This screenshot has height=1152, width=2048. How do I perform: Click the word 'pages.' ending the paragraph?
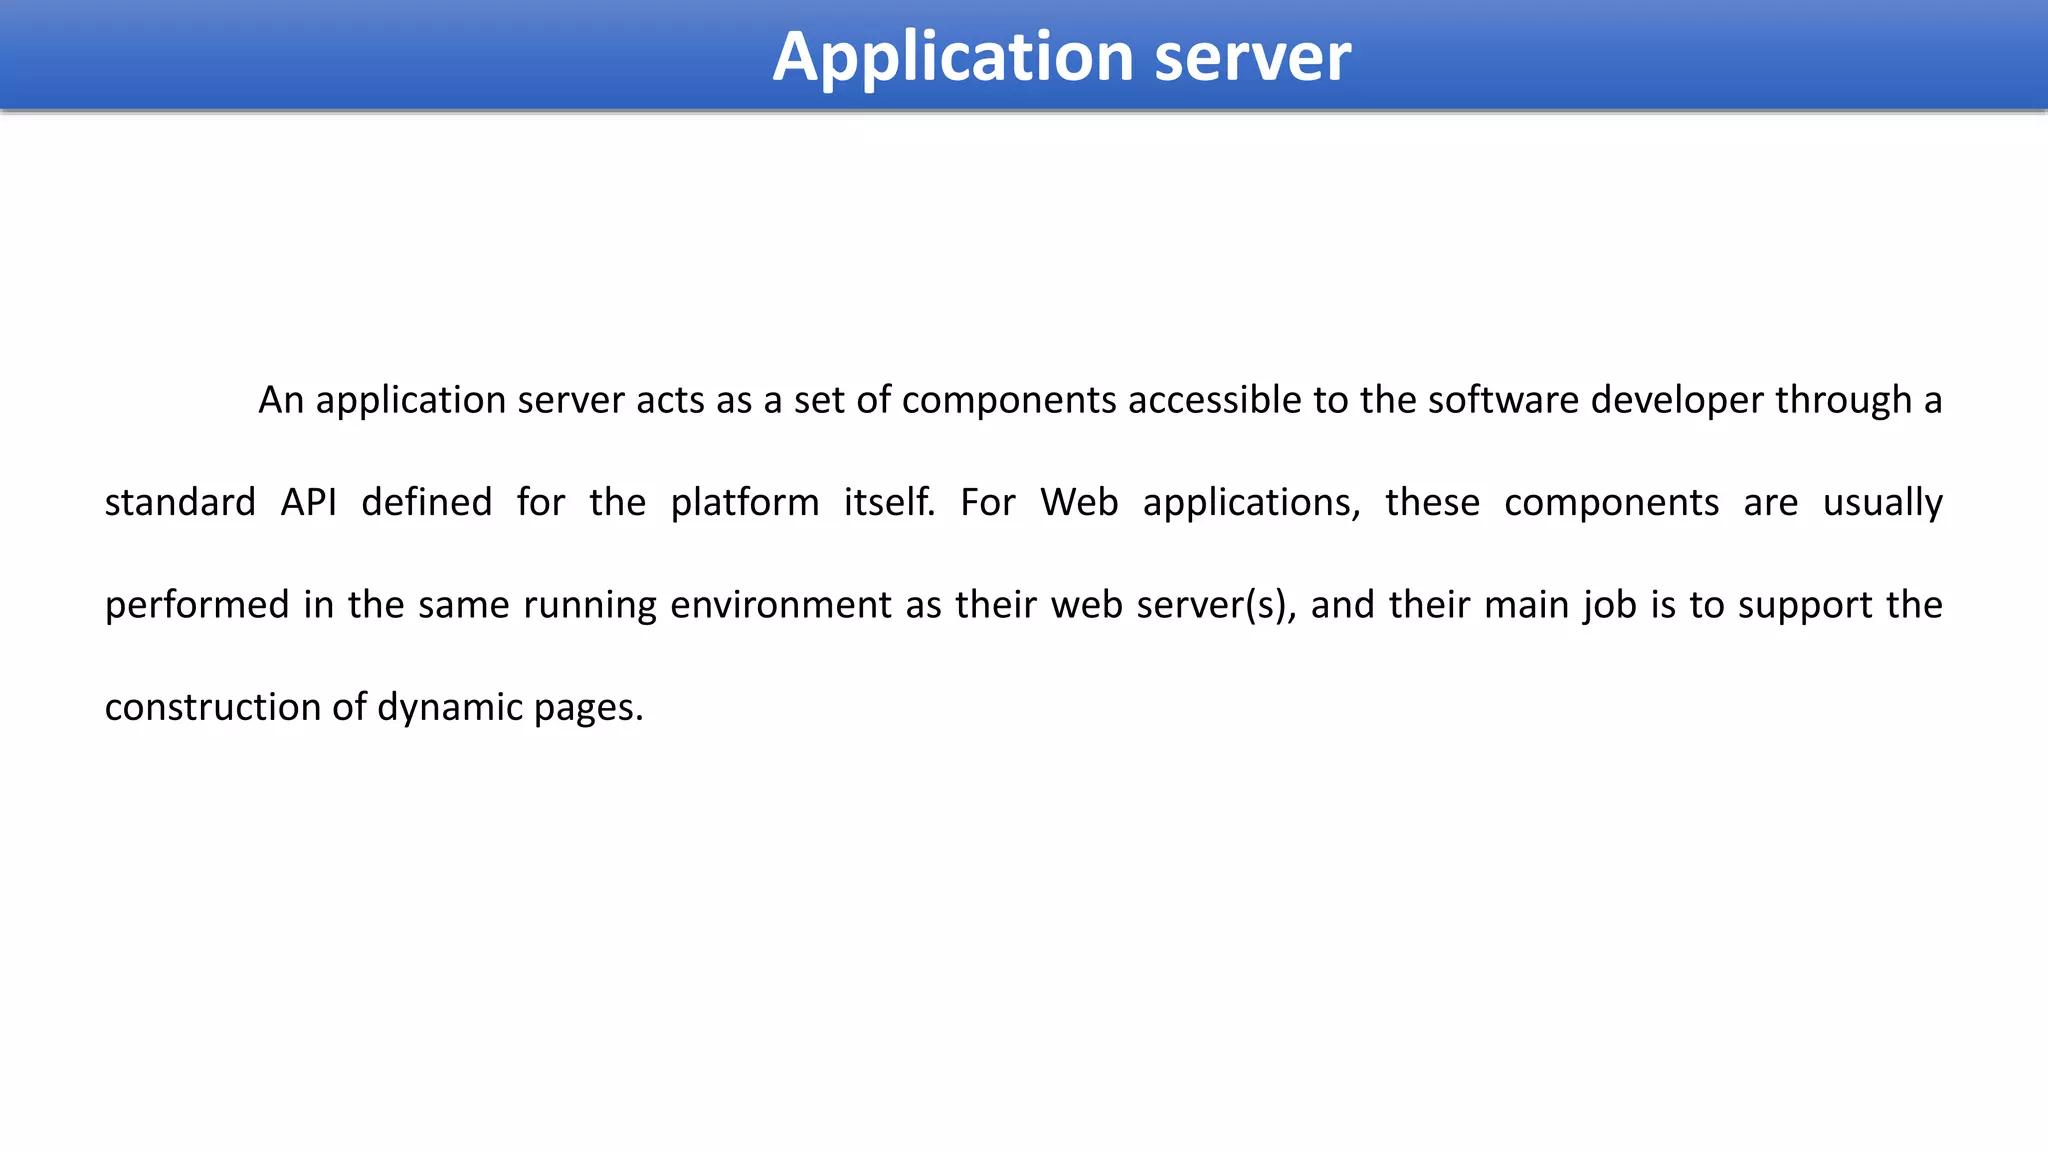point(588,707)
